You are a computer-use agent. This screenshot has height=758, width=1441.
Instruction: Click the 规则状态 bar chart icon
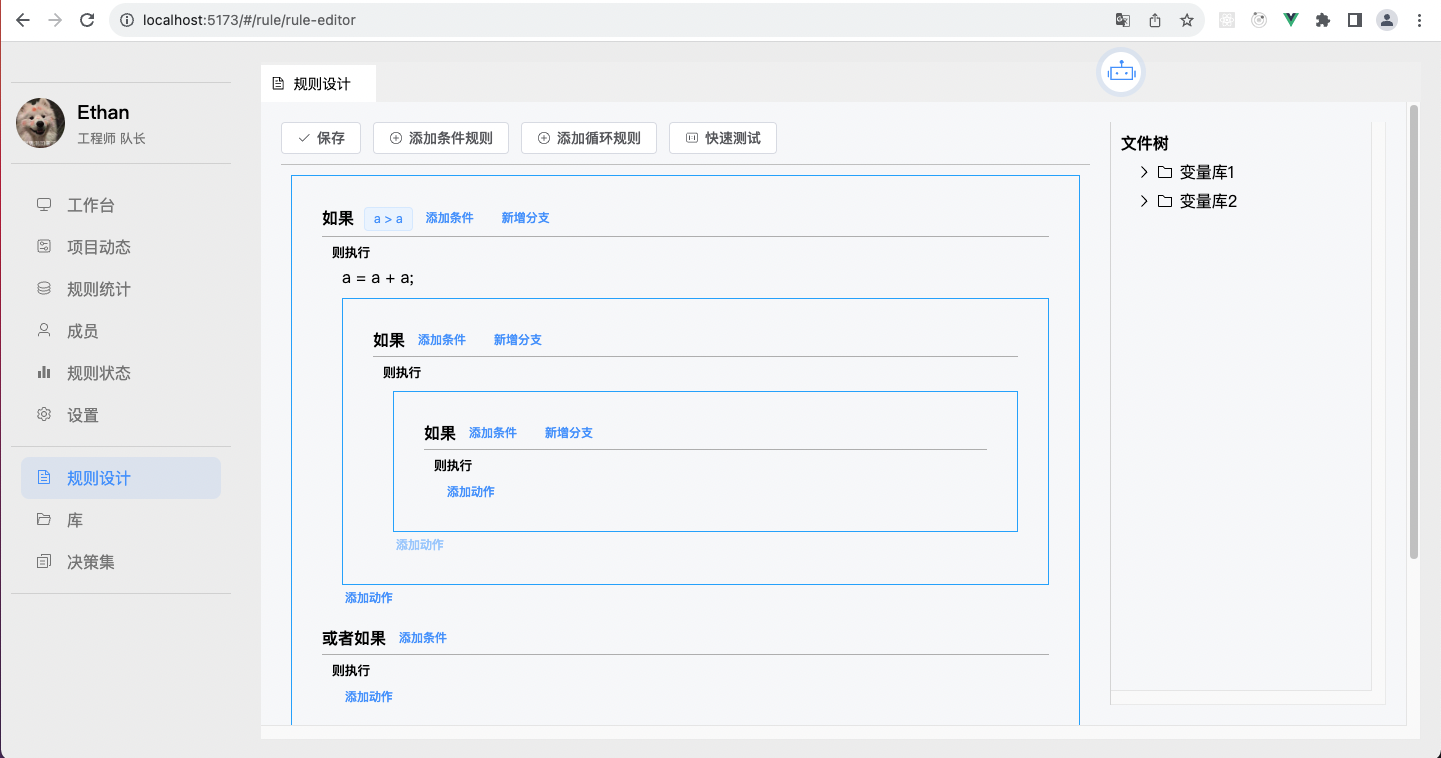[x=44, y=373]
